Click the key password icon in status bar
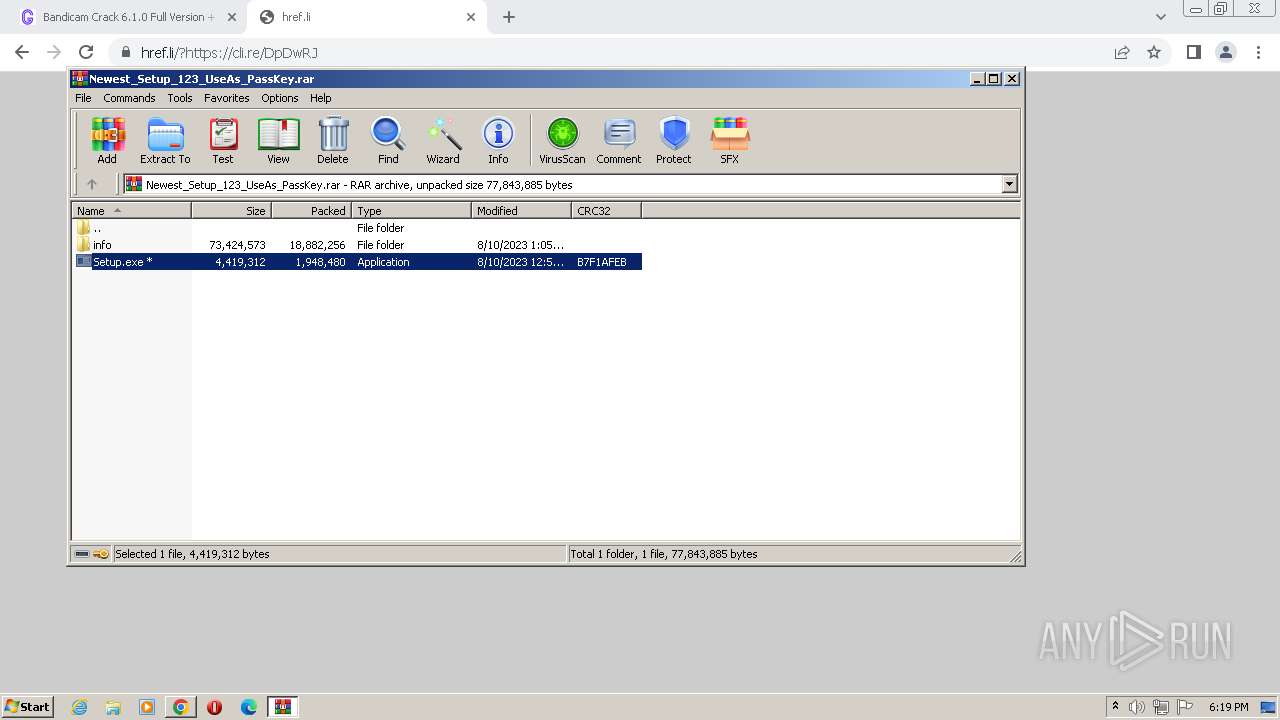The image size is (1280, 720). coord(101,554)
